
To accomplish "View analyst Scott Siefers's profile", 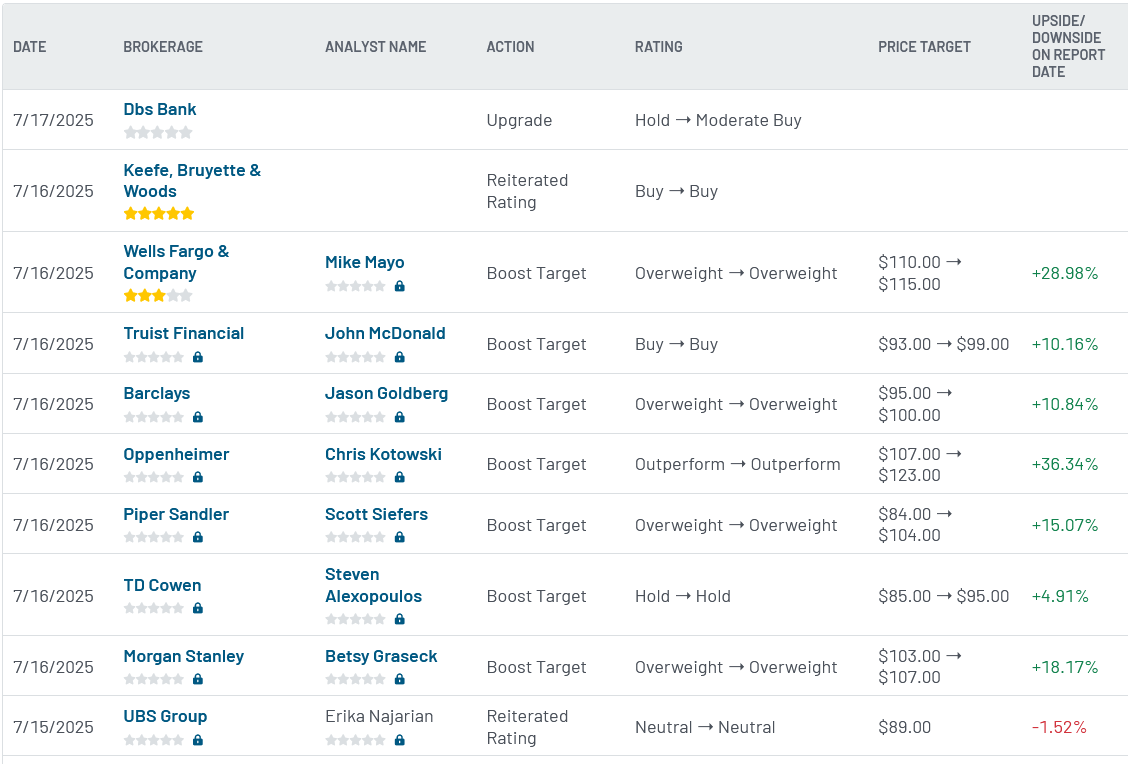I will 376,514.
